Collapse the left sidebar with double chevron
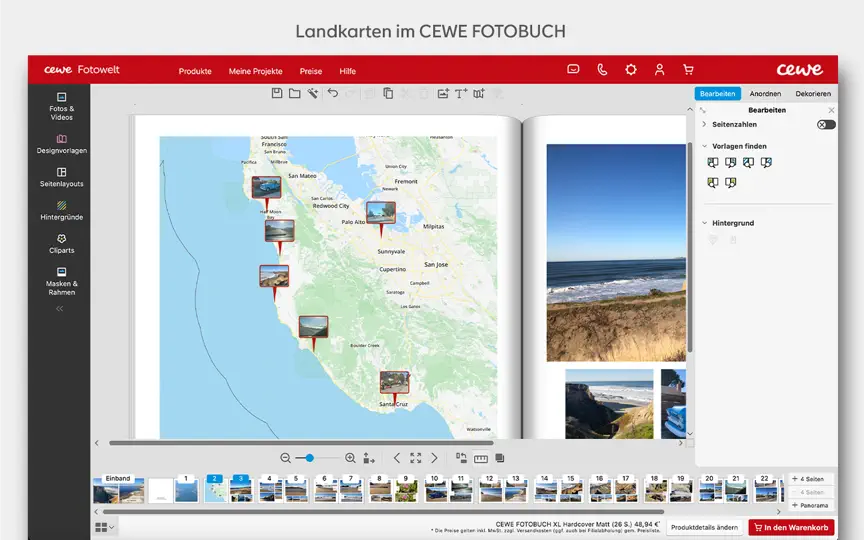Viewport: 864px width, 540px height. pyautogui.click(x=60, y=309)
